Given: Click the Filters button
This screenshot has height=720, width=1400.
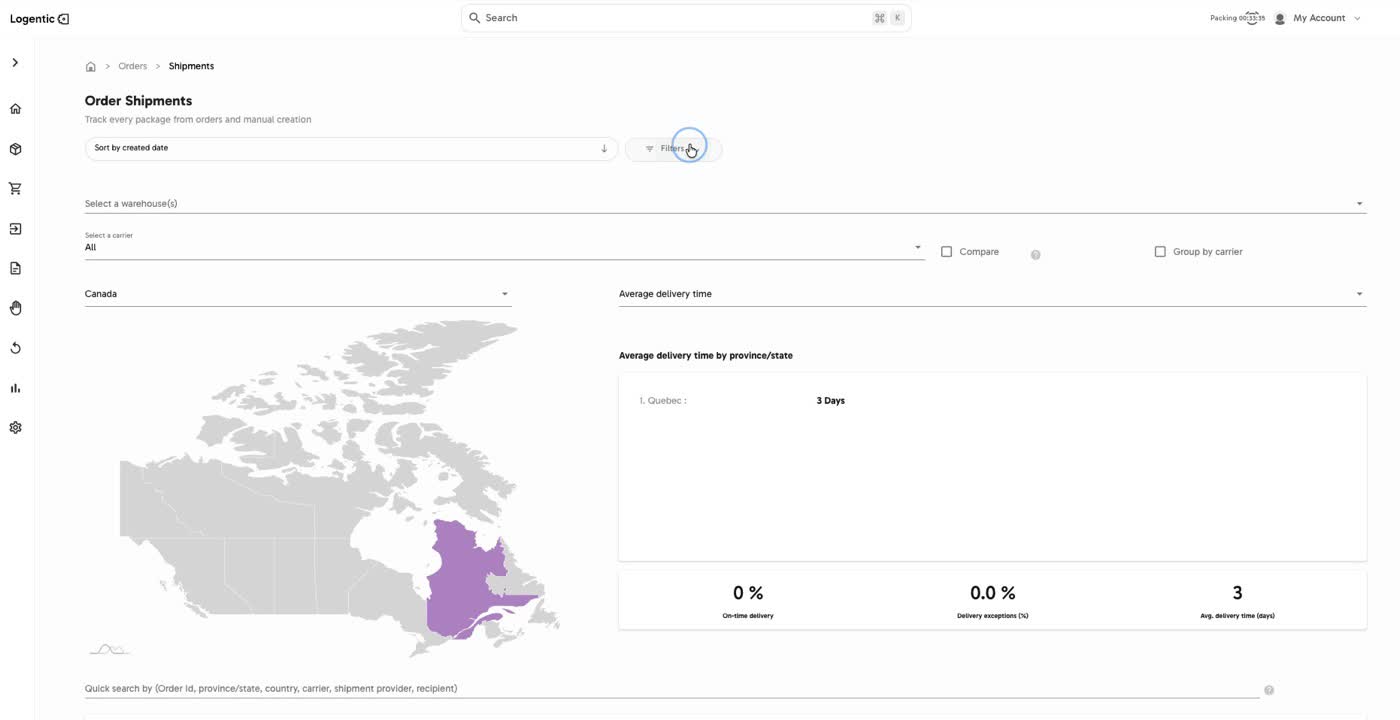Looking at the screenshot, I should tap(673, 149).
